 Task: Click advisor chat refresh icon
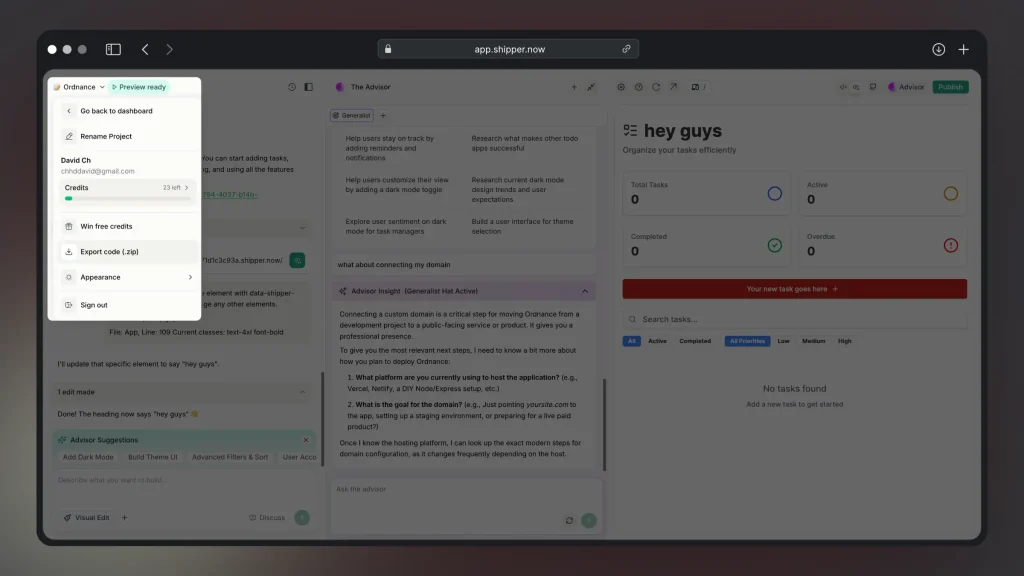click(x=569, y=520)
